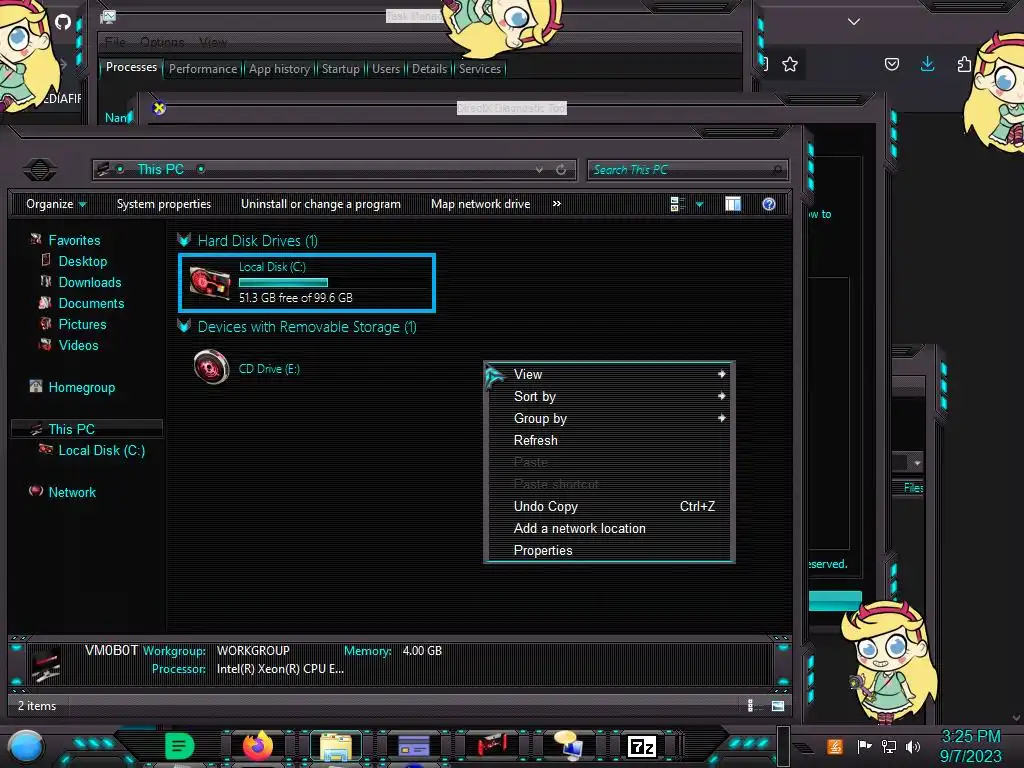This screenshot has height=768, width=1024.
Task: Collapse Devices with Removable Storage group
Action: coord(184,326)
